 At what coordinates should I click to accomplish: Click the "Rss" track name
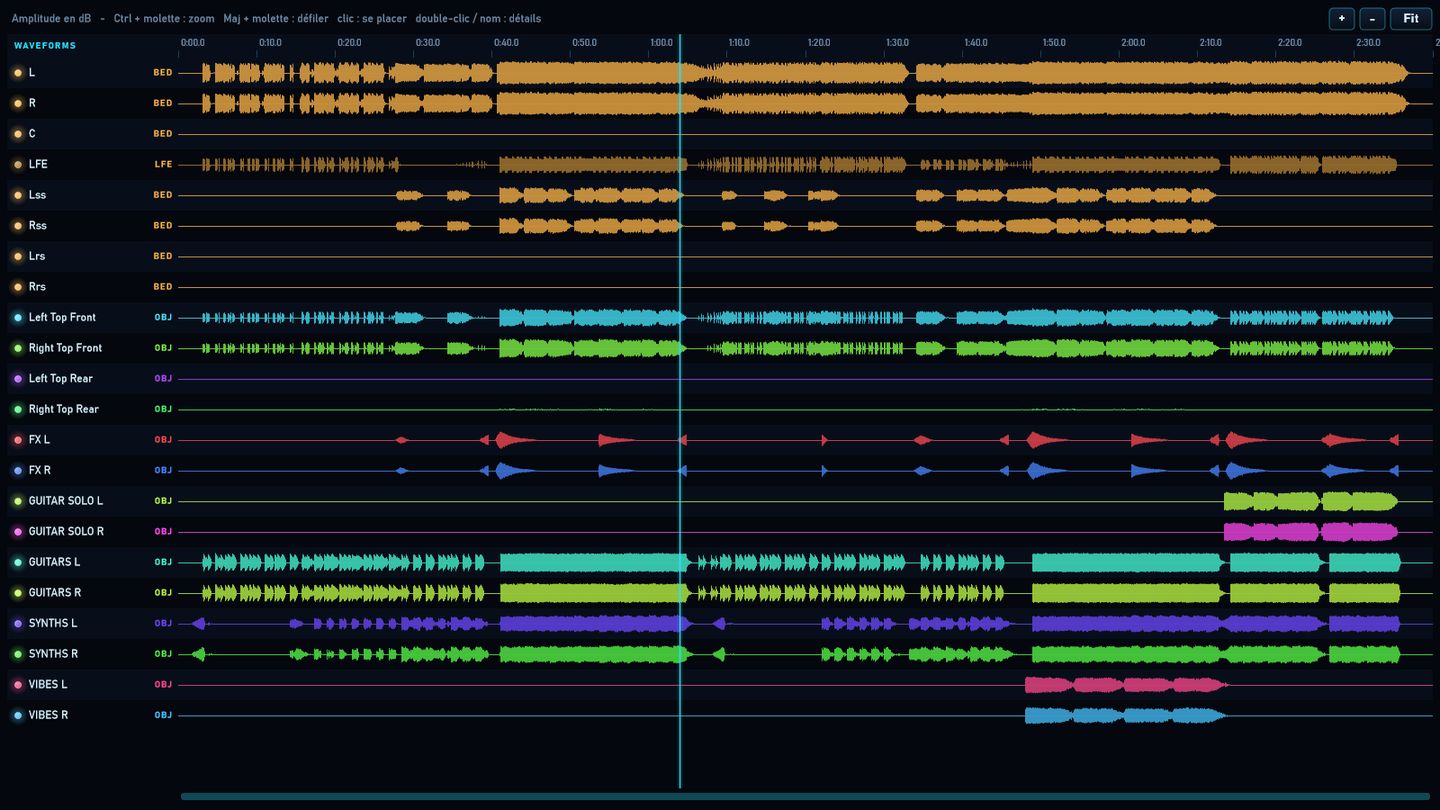coord(37,226)
